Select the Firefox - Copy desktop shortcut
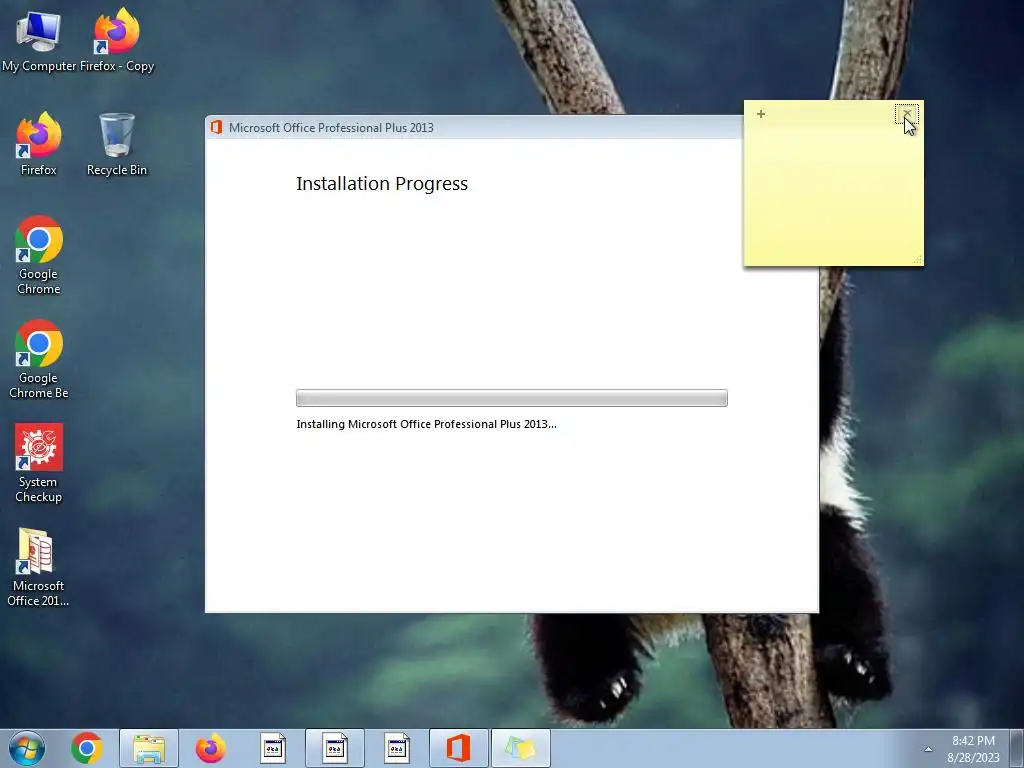The height and width of the screenshot is (768, 1024). [117, 39]
